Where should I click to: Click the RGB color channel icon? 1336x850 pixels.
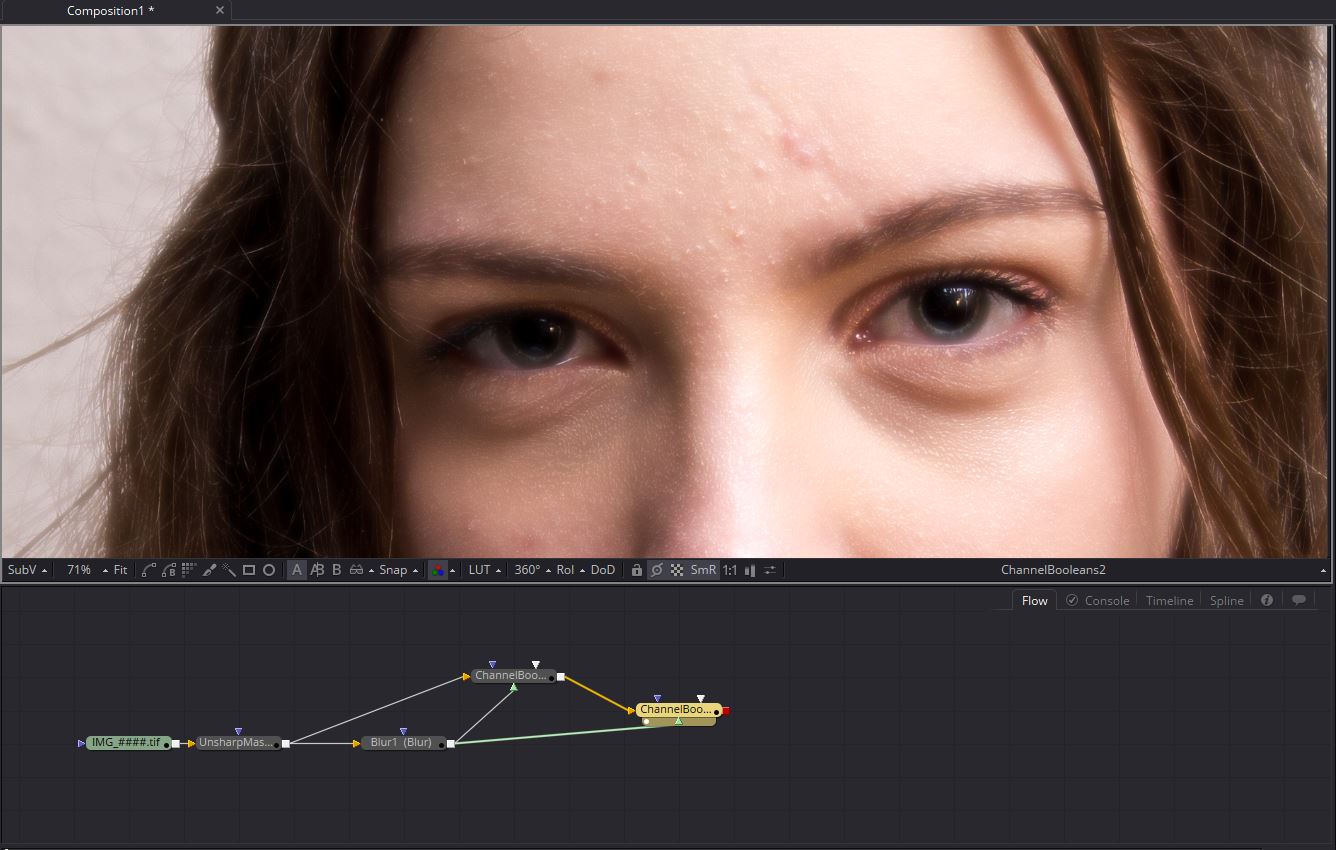[x=438, y=570]
